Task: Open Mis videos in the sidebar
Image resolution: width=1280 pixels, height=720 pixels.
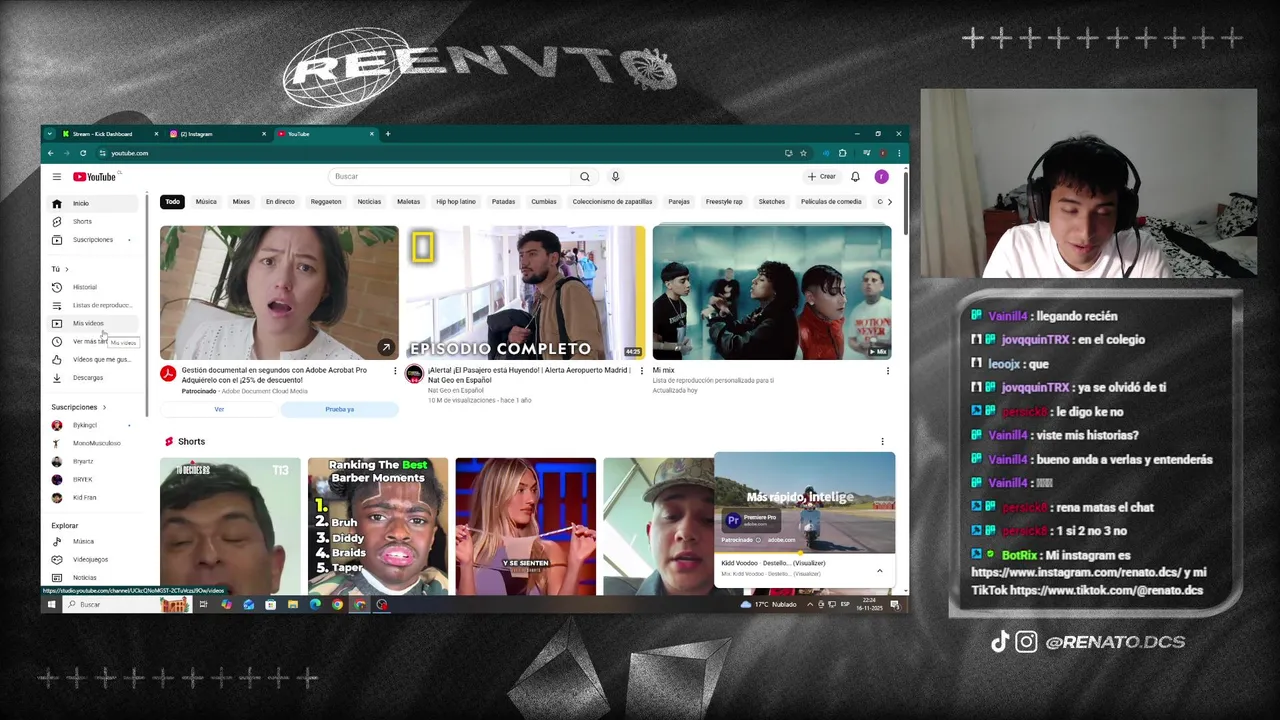Action: [93, 324]
